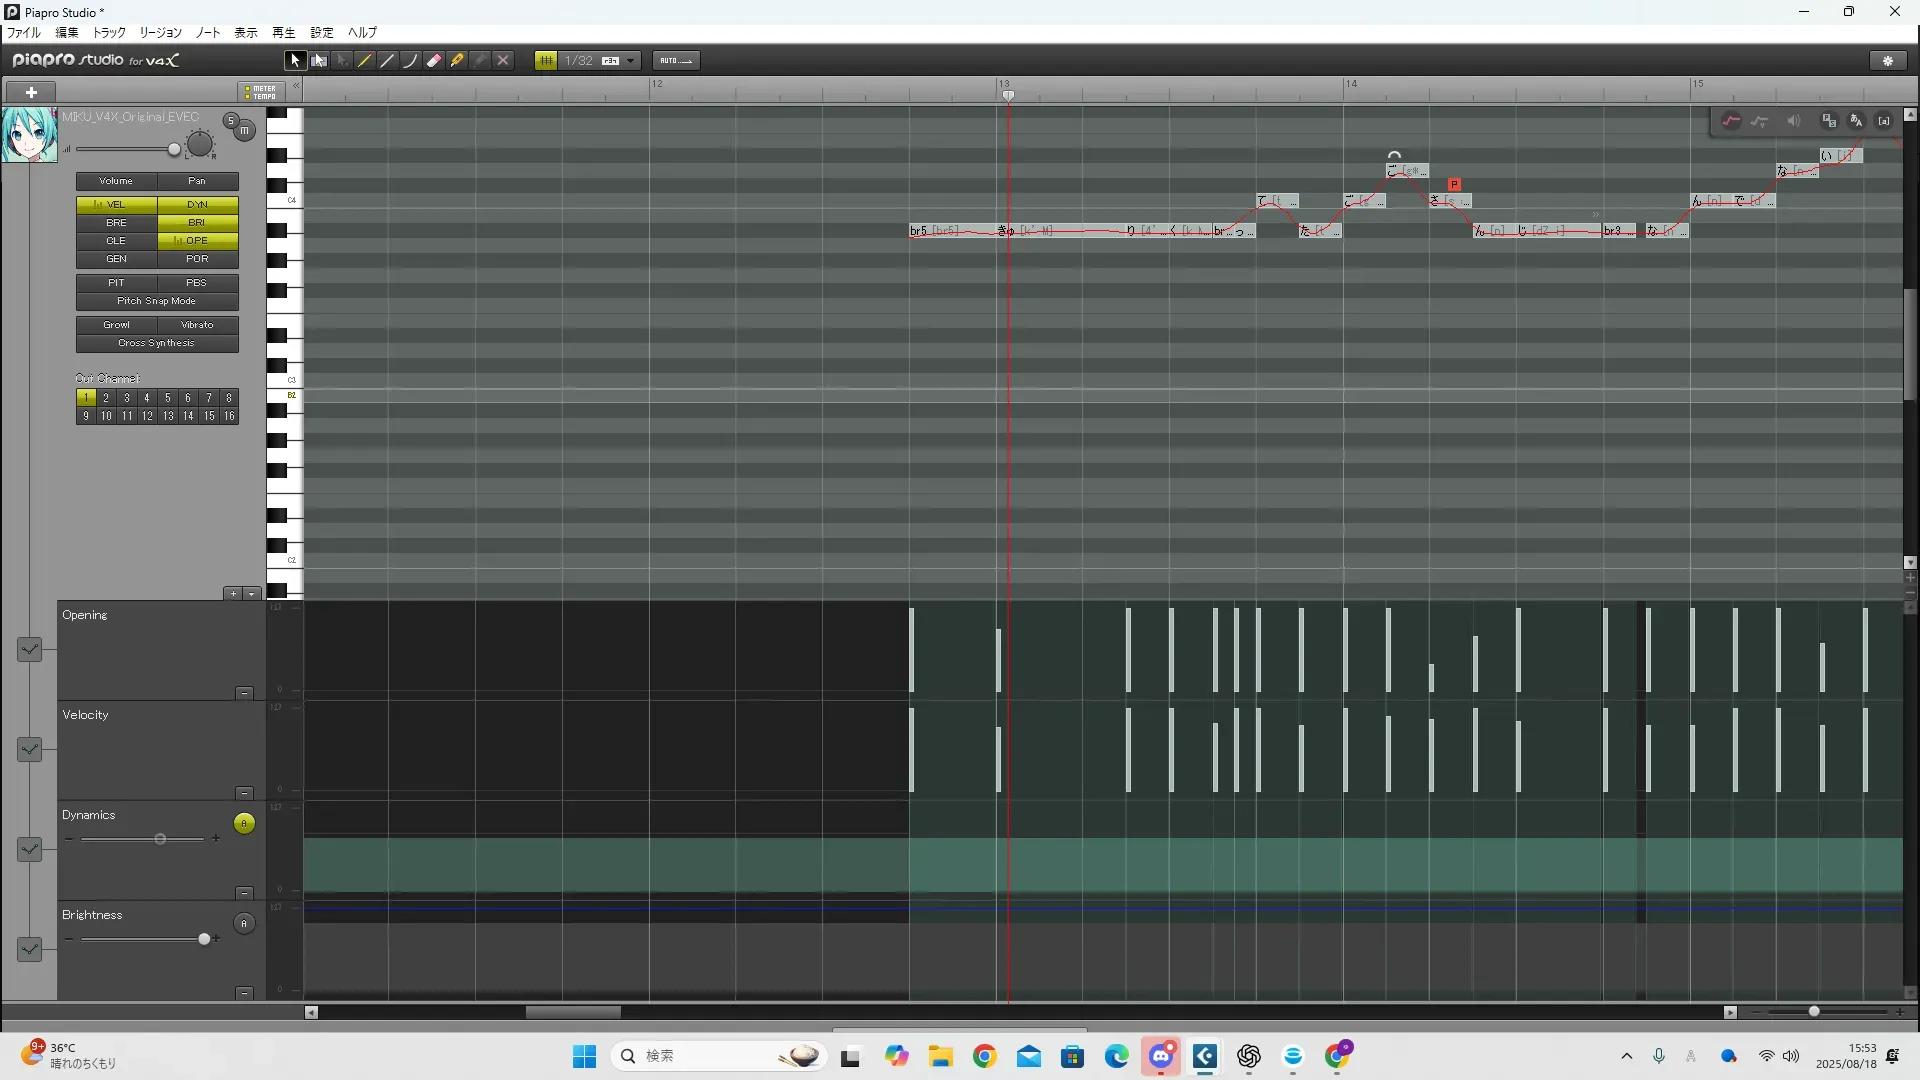Image resolution: width=1920 pixels, height=1080 pixels.
Task: Click the lyrics display あA icon
Action: coord(1856,121)
